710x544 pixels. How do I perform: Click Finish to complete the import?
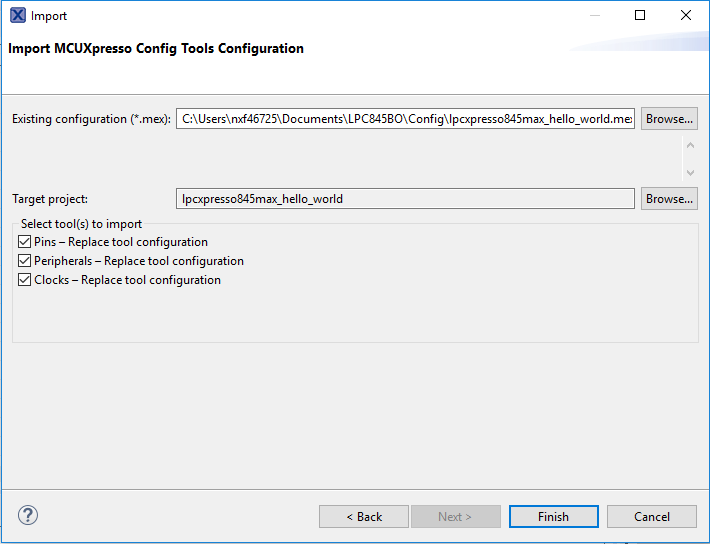pos(553,517)
